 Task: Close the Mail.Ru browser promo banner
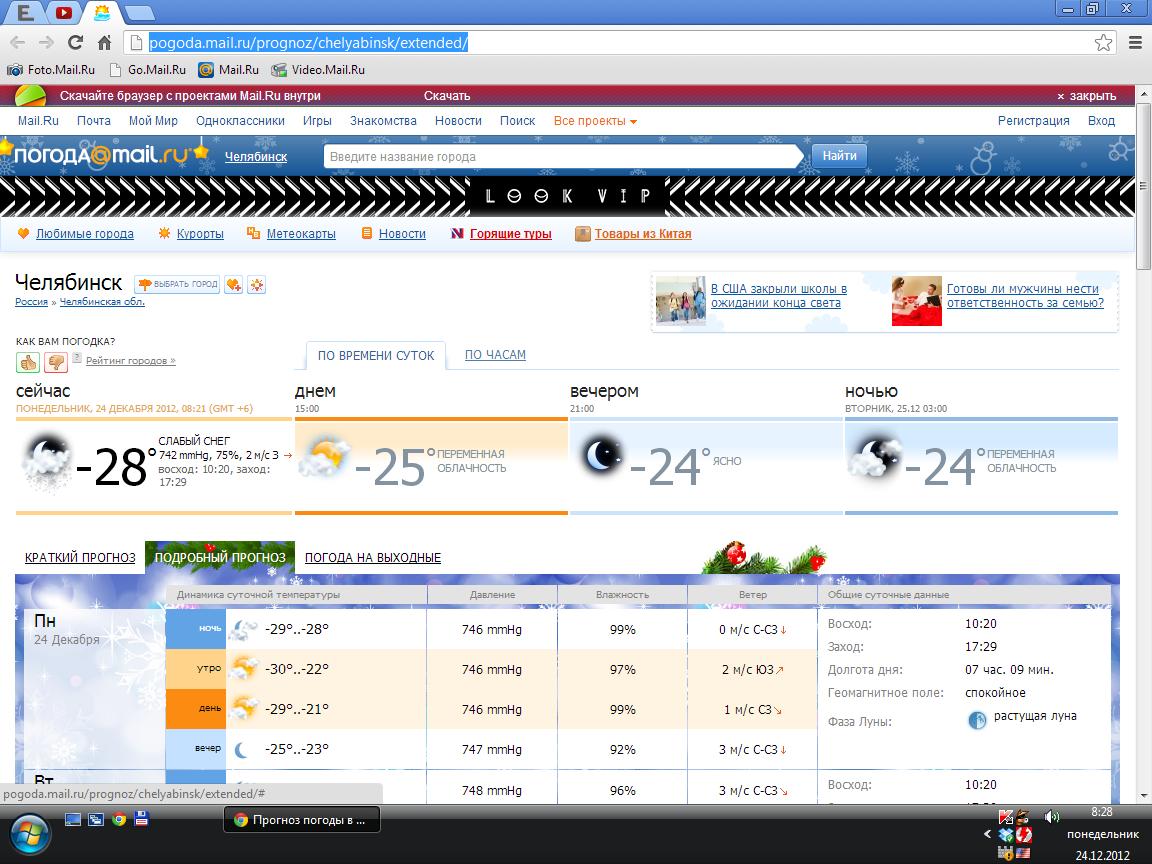click(1086, 96)
